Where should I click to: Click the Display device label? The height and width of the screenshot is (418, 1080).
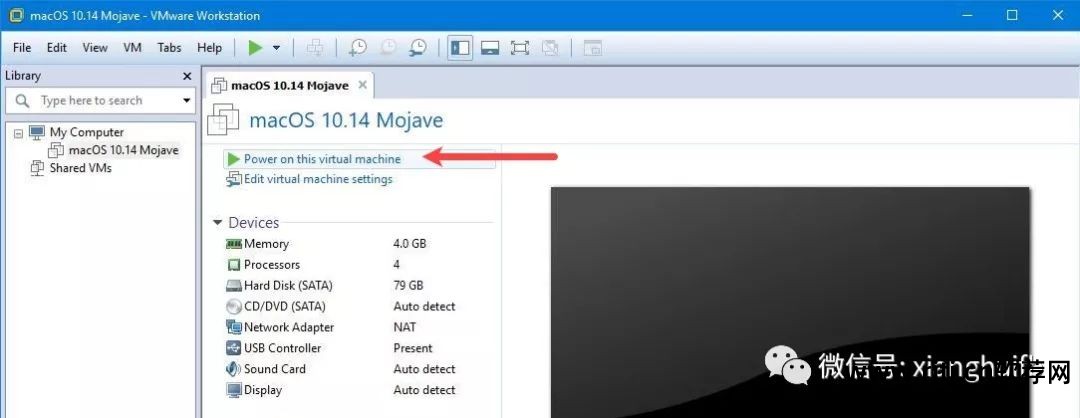point(263,390)
